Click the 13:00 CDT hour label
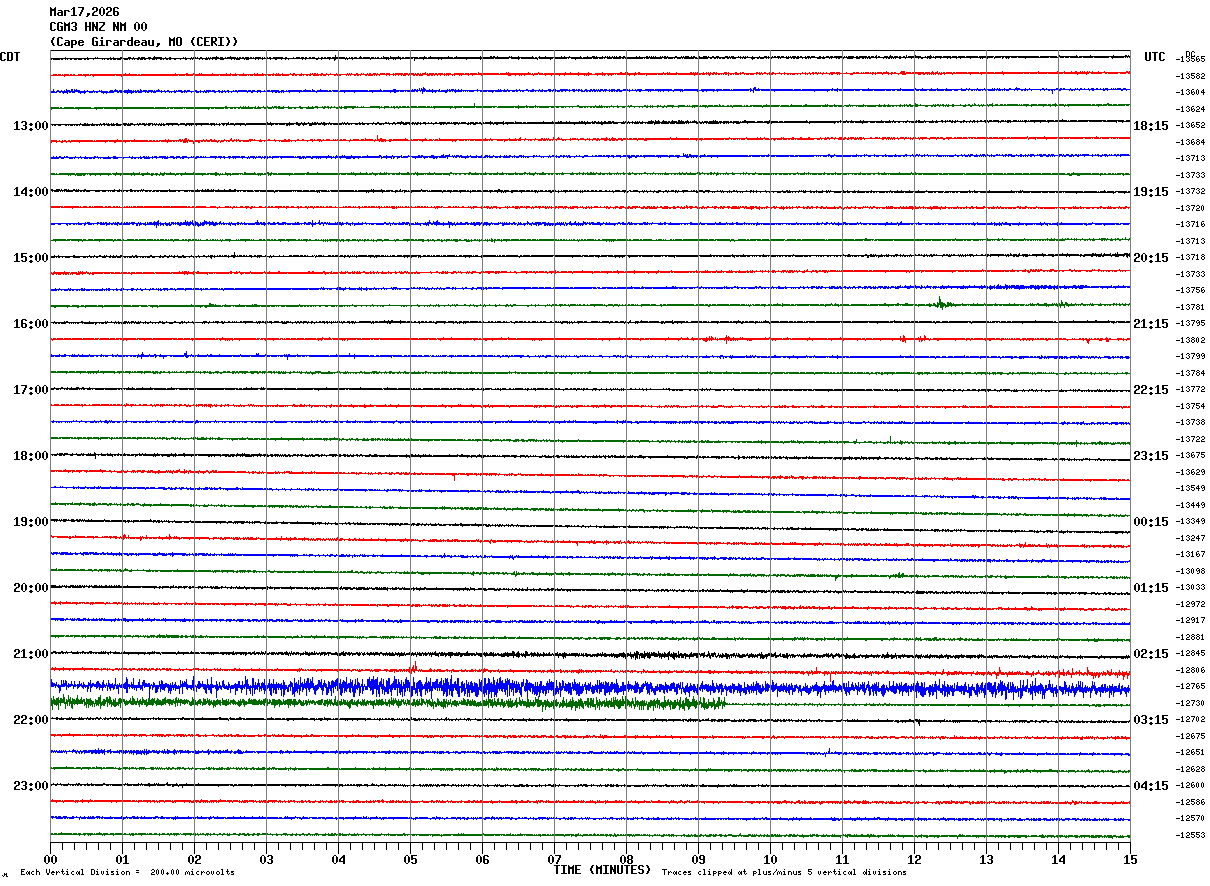 pos(30,126)
